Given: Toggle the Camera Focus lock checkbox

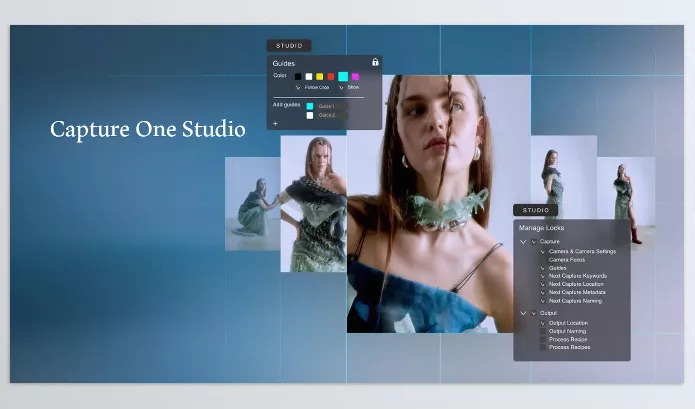Looking at the screenshot, I should [x=543, y=260].
